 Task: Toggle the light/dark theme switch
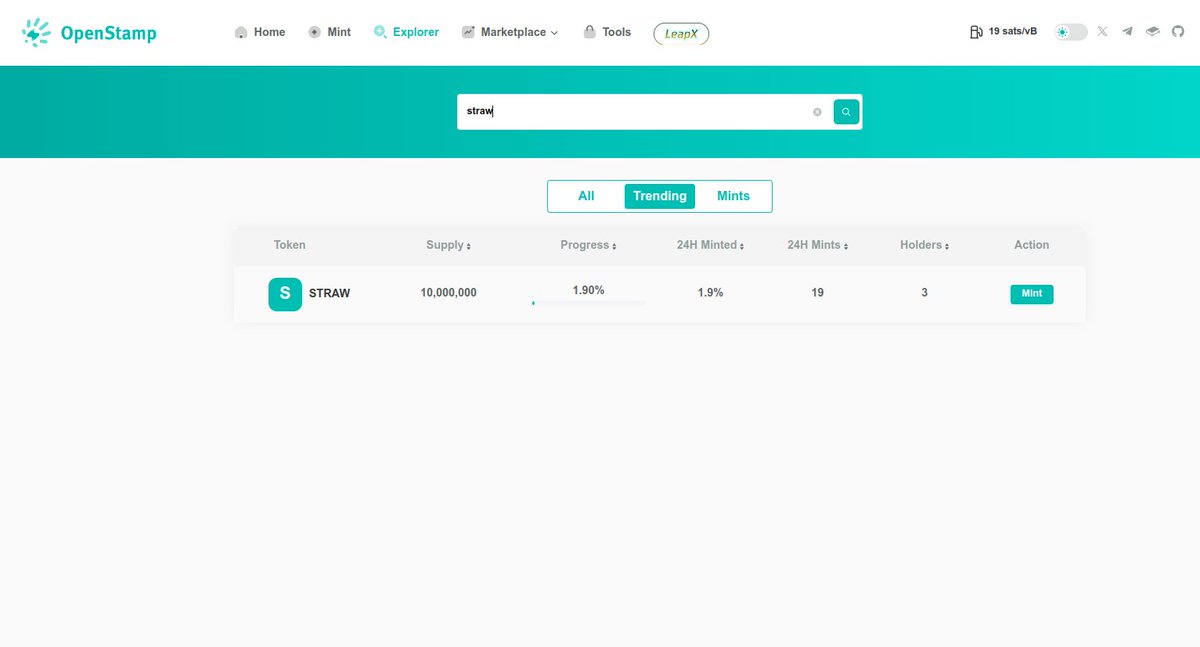pos(1071,32)
